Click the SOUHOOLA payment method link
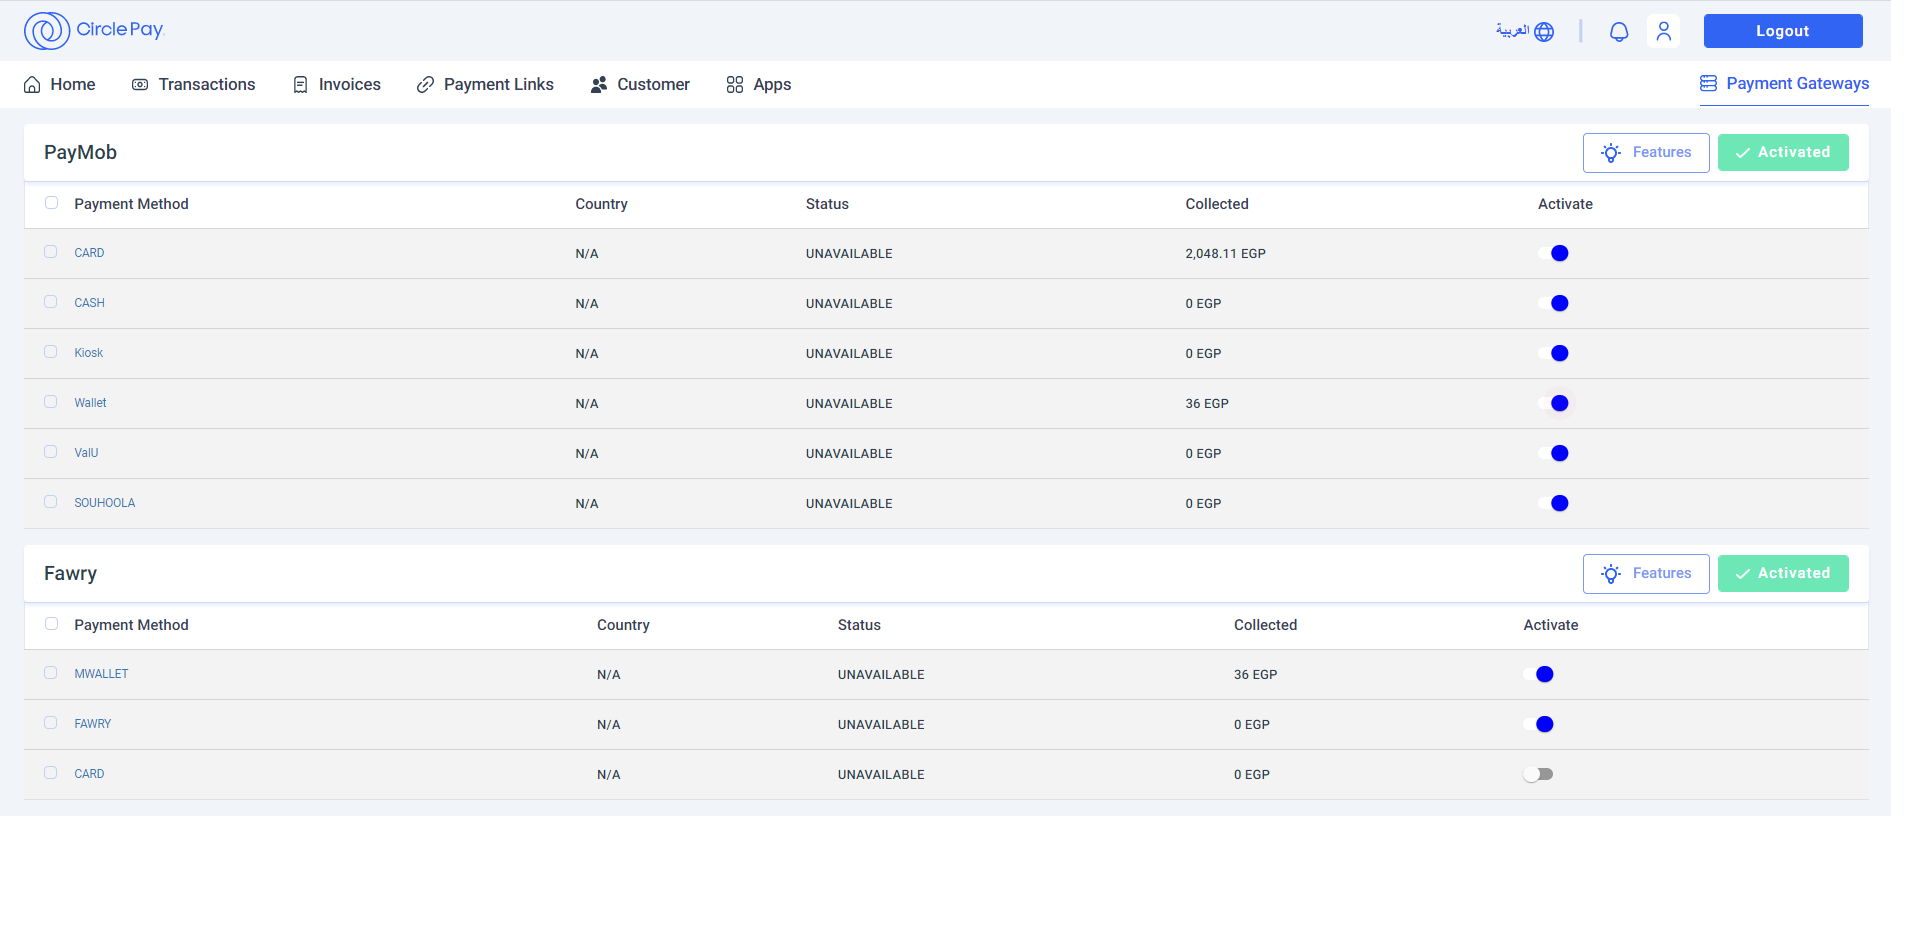Viewport: 1920px width, 932px height. click(104, 503)
